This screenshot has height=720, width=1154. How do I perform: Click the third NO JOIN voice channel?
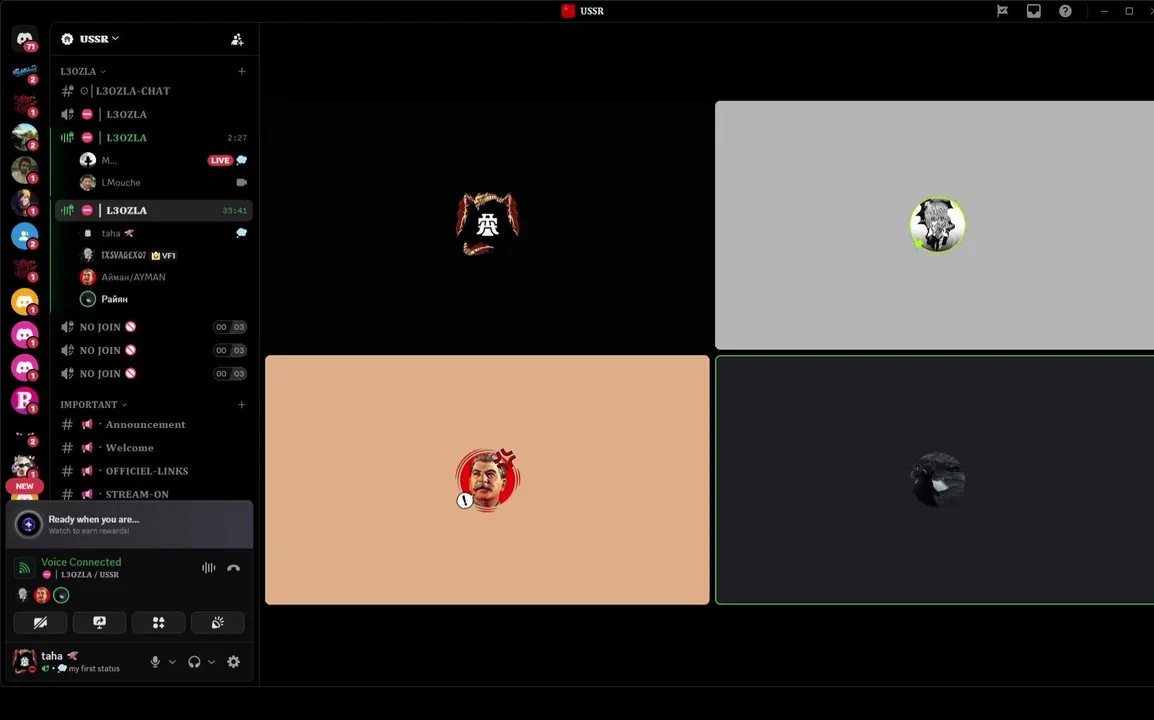(x=154, y=374)
